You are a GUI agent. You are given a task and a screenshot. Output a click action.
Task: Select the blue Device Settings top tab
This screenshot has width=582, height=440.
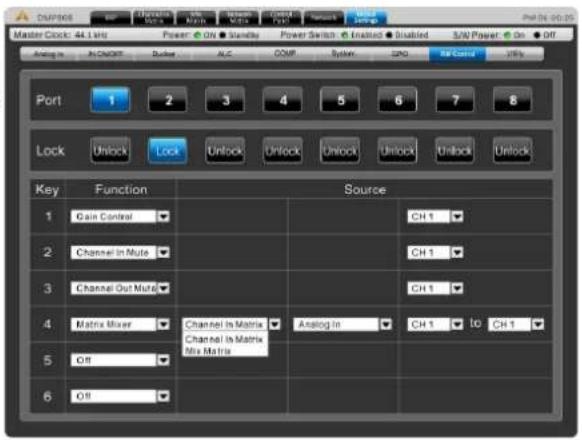click(366, 17)
